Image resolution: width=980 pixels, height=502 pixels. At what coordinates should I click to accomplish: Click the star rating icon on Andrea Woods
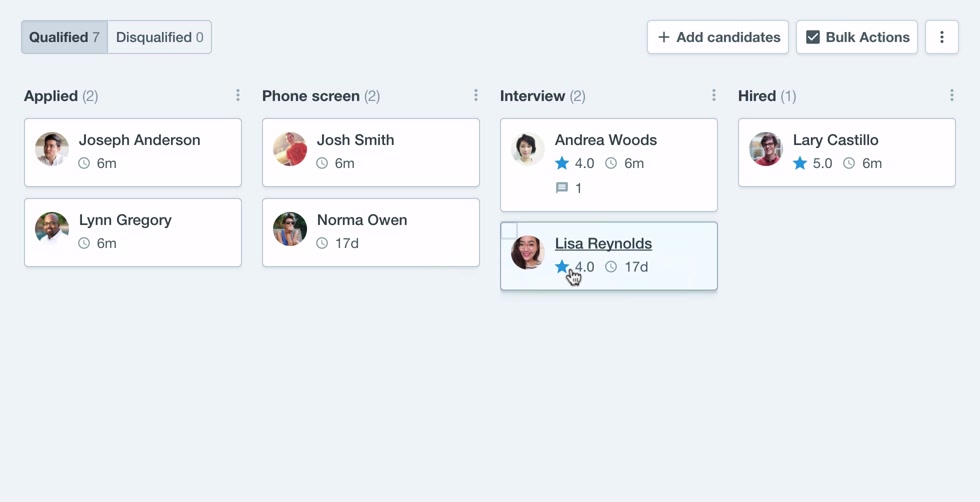click(x=562, y=163)
